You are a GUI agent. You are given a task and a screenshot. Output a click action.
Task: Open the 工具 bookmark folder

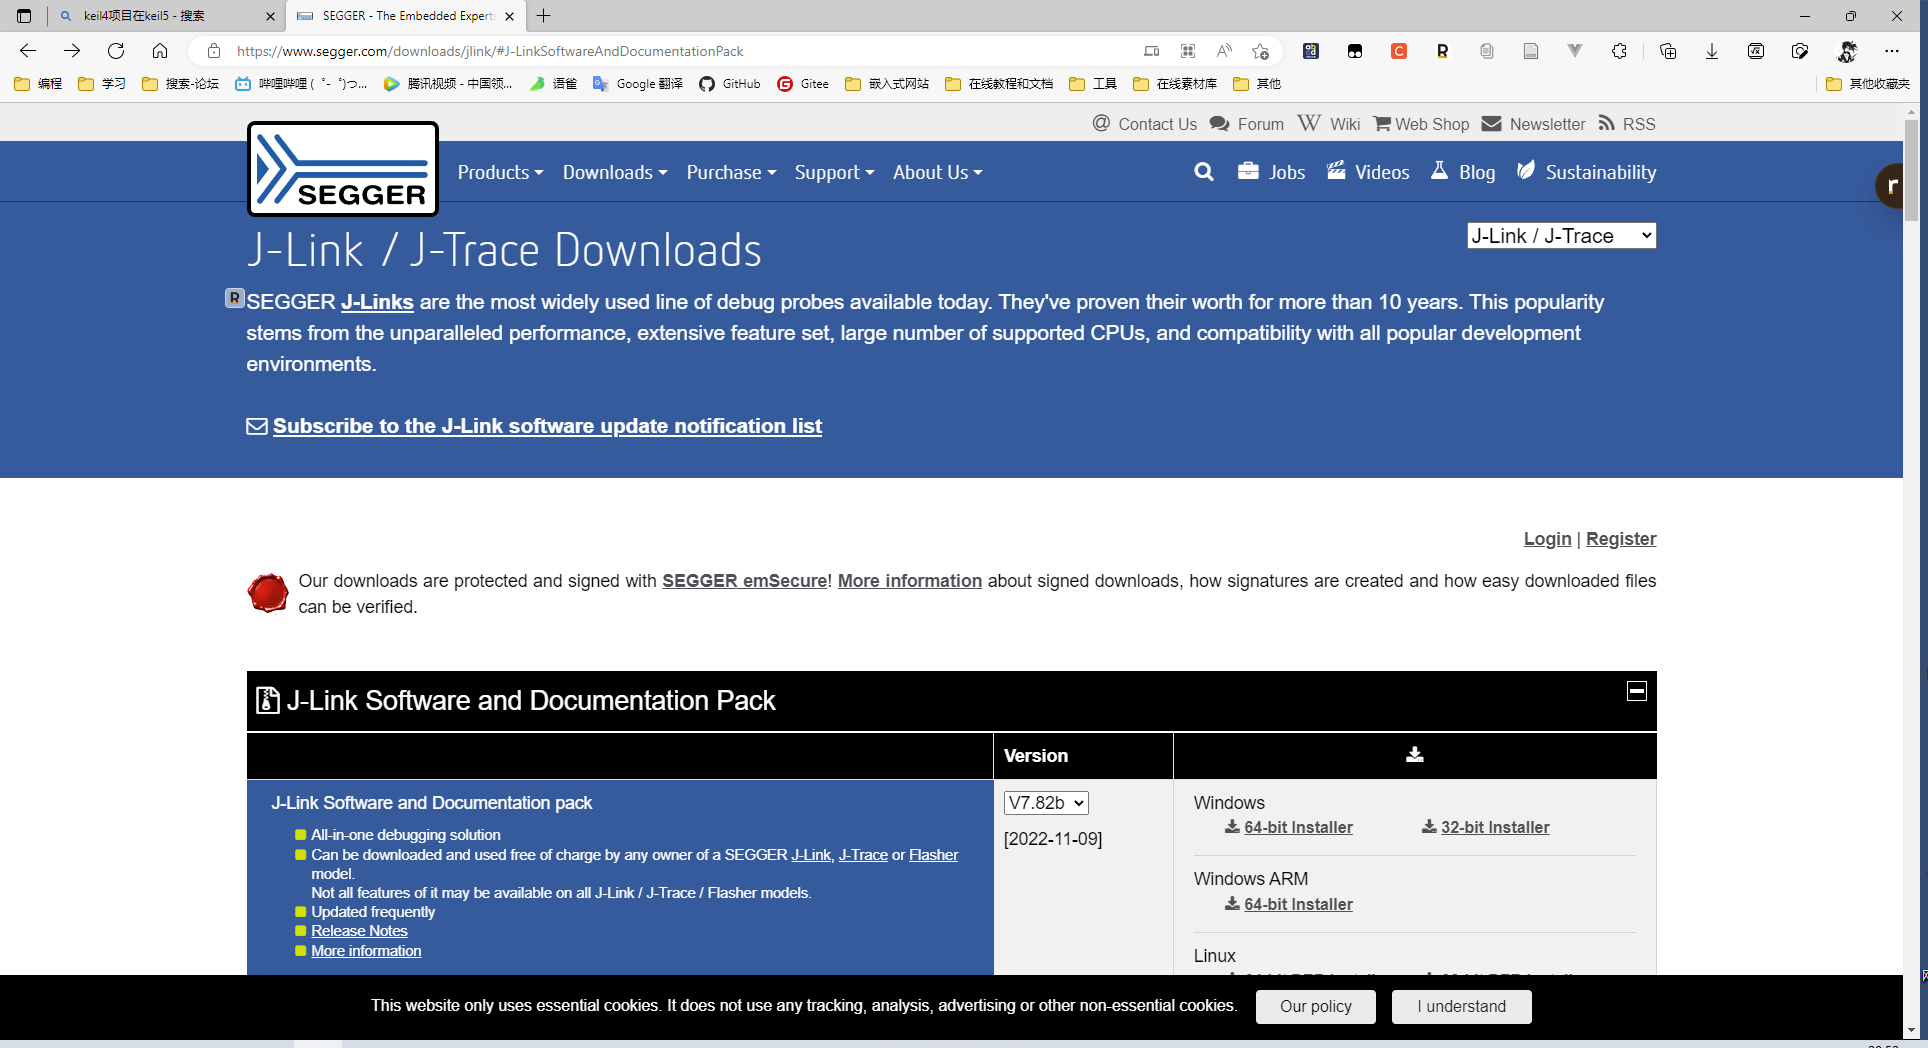[1093, 84]
